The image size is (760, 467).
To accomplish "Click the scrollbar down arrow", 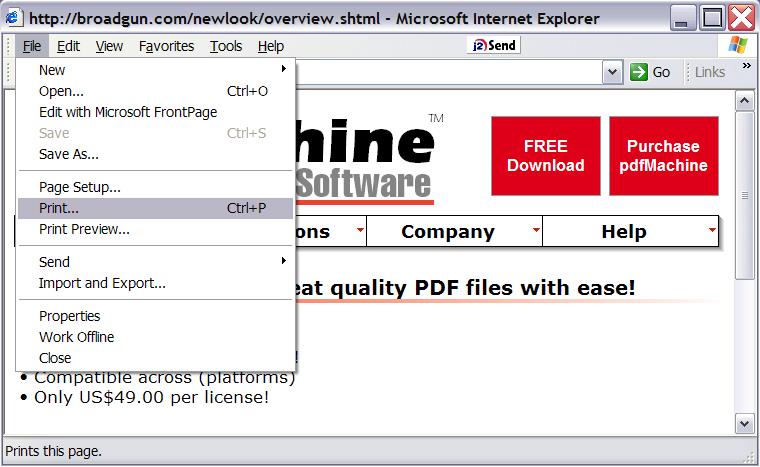I will [x=744, y=423].
